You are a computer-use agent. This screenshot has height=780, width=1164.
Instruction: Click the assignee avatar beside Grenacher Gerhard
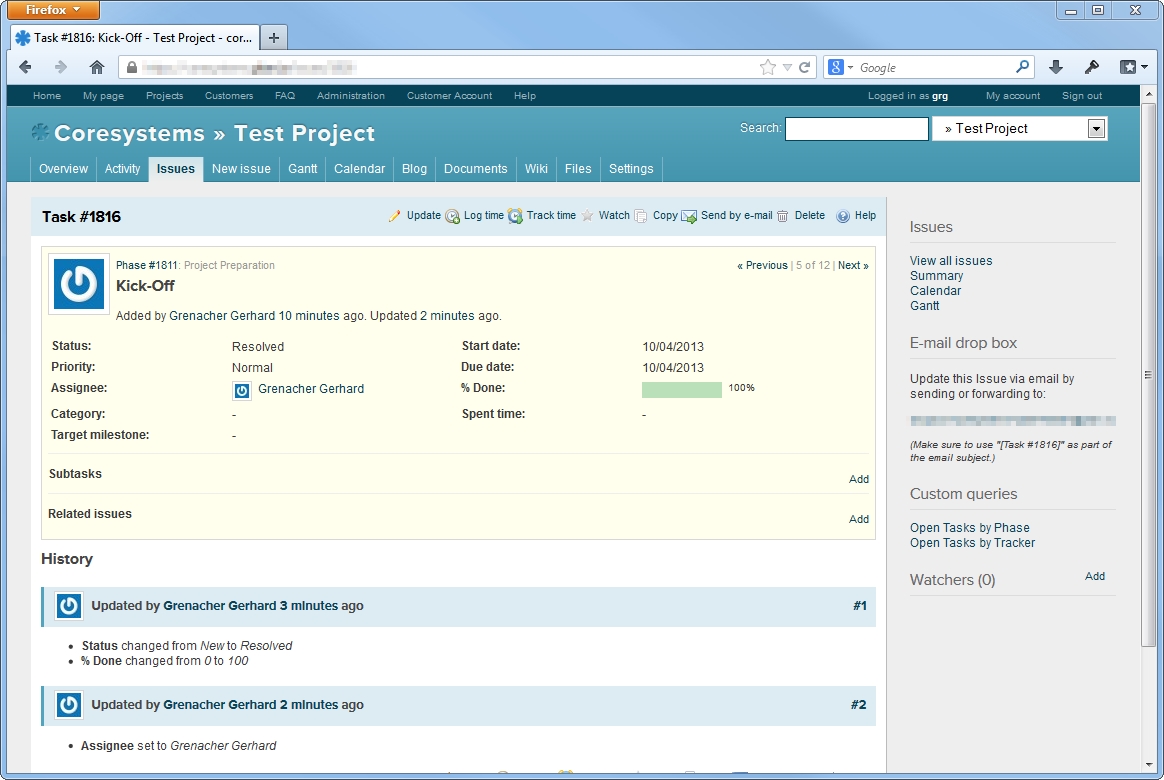242,390
